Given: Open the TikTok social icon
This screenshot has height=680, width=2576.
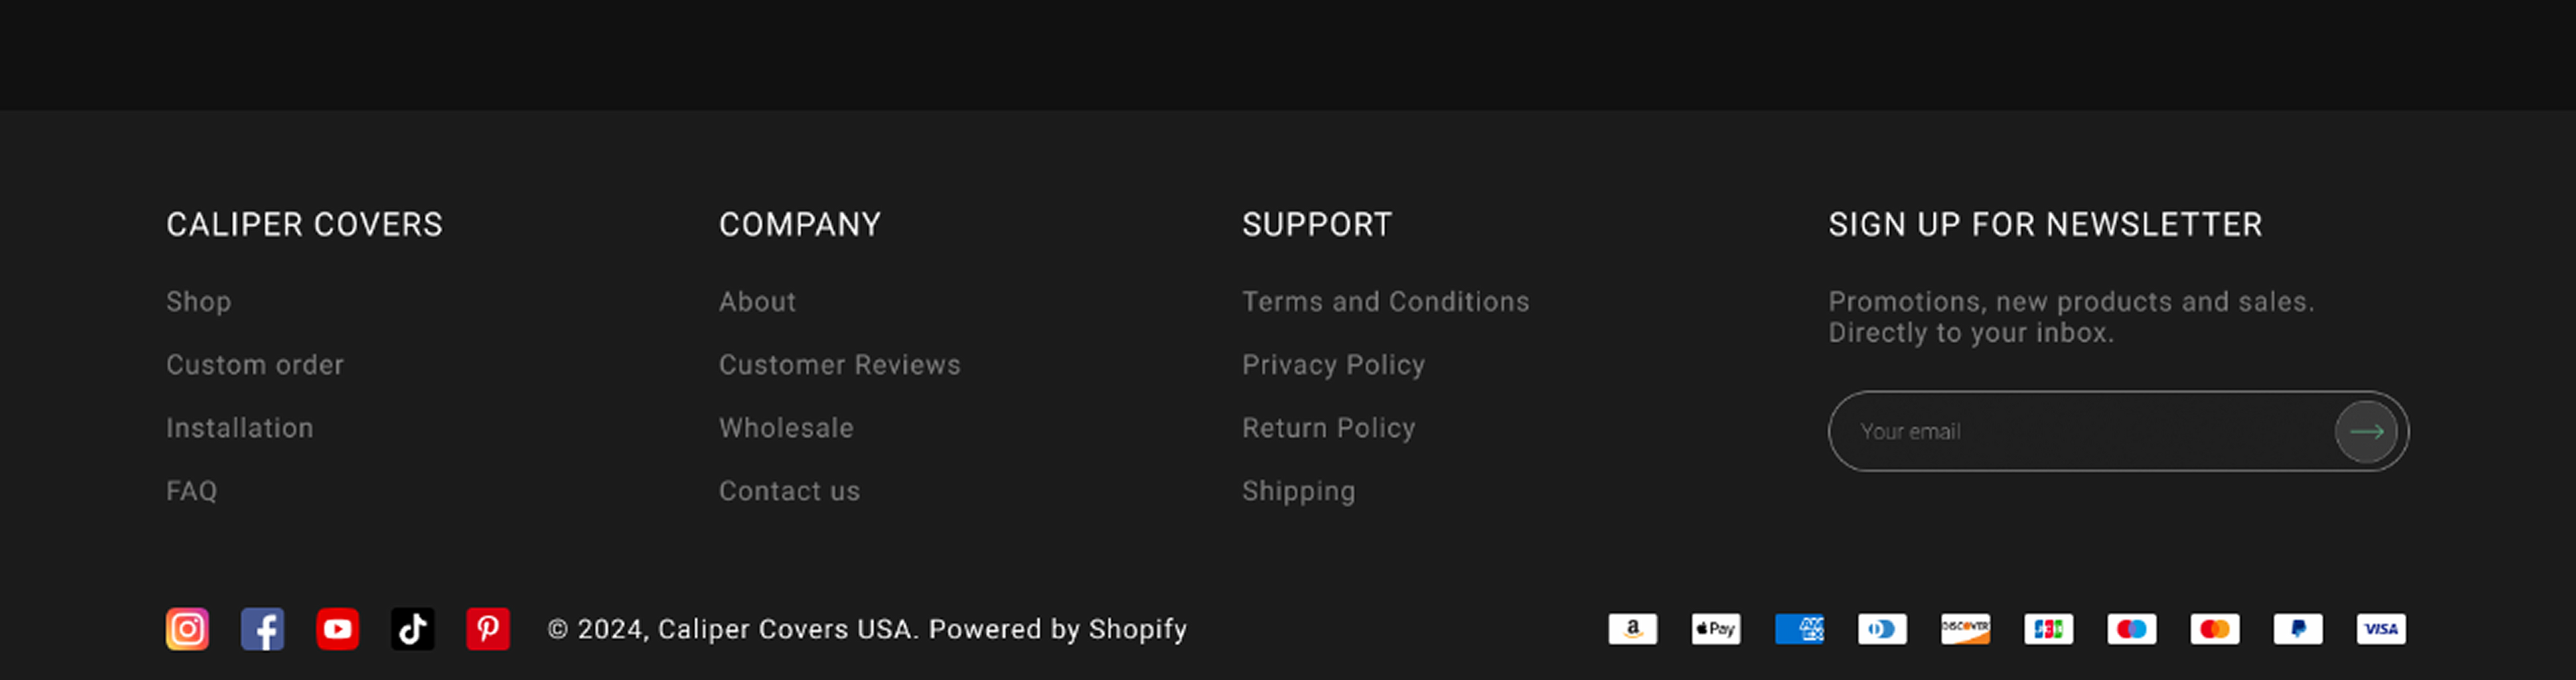Looking at the screenshot, I should tap(412, 629).
